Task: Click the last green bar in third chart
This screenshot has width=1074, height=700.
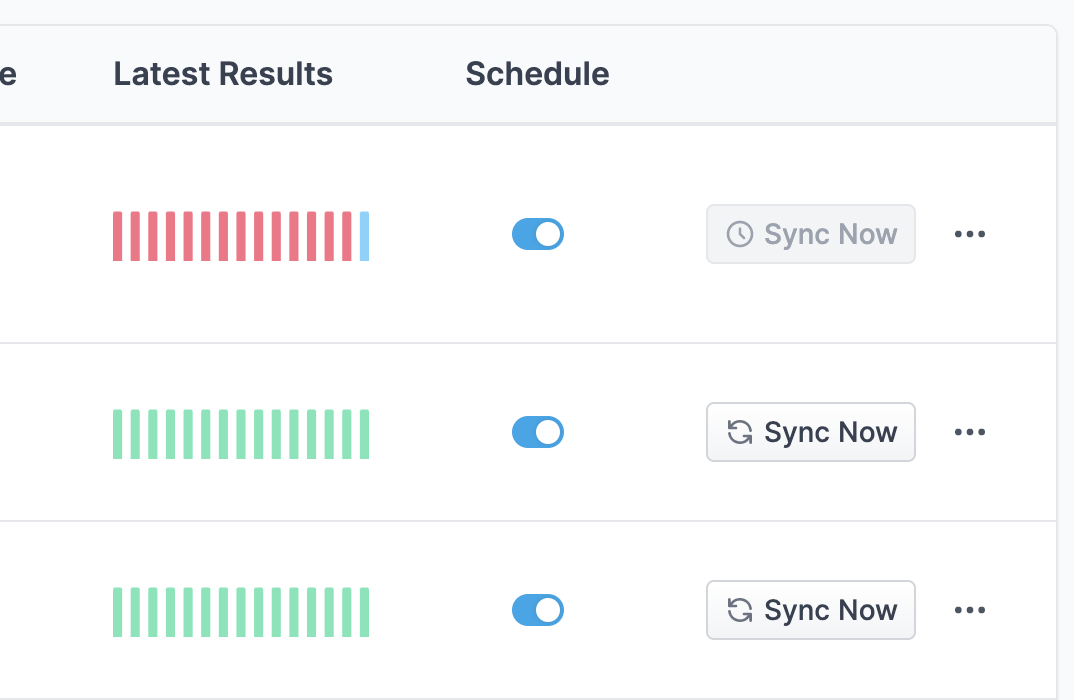Action: click(366, 610)
